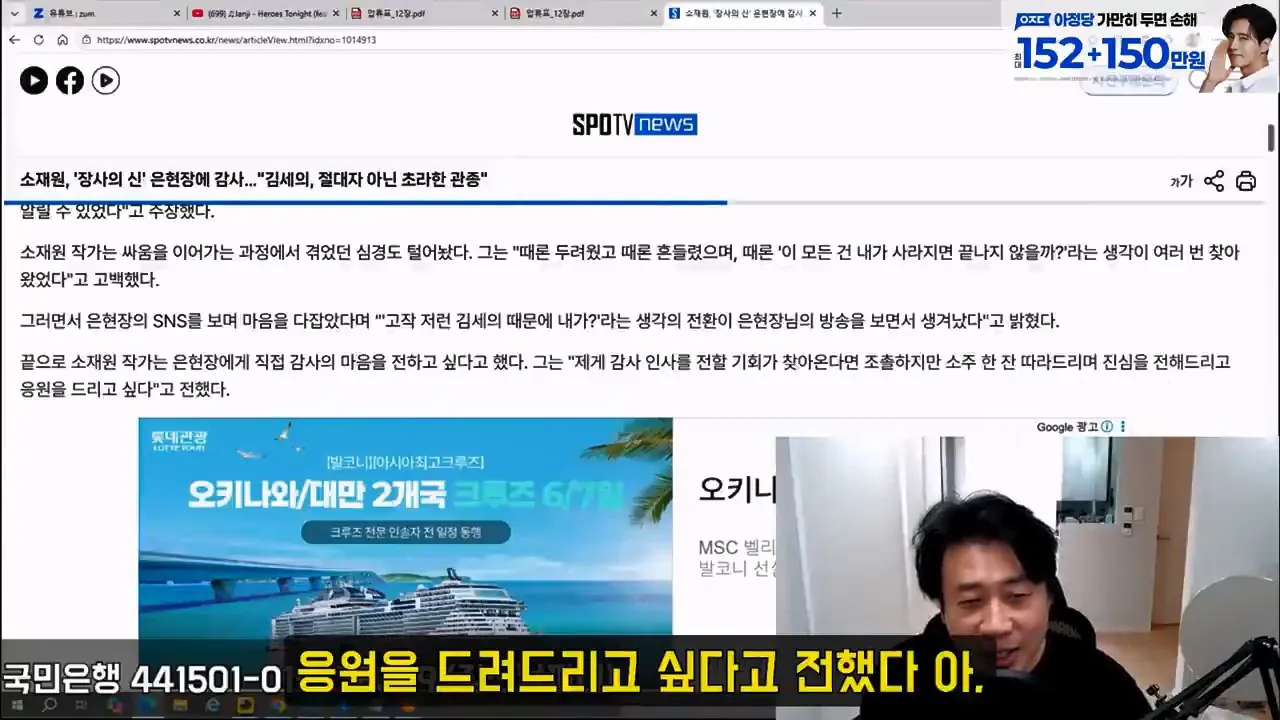Close the 유튜브 zum tab
1280x720 pixels.
point(177,13)
